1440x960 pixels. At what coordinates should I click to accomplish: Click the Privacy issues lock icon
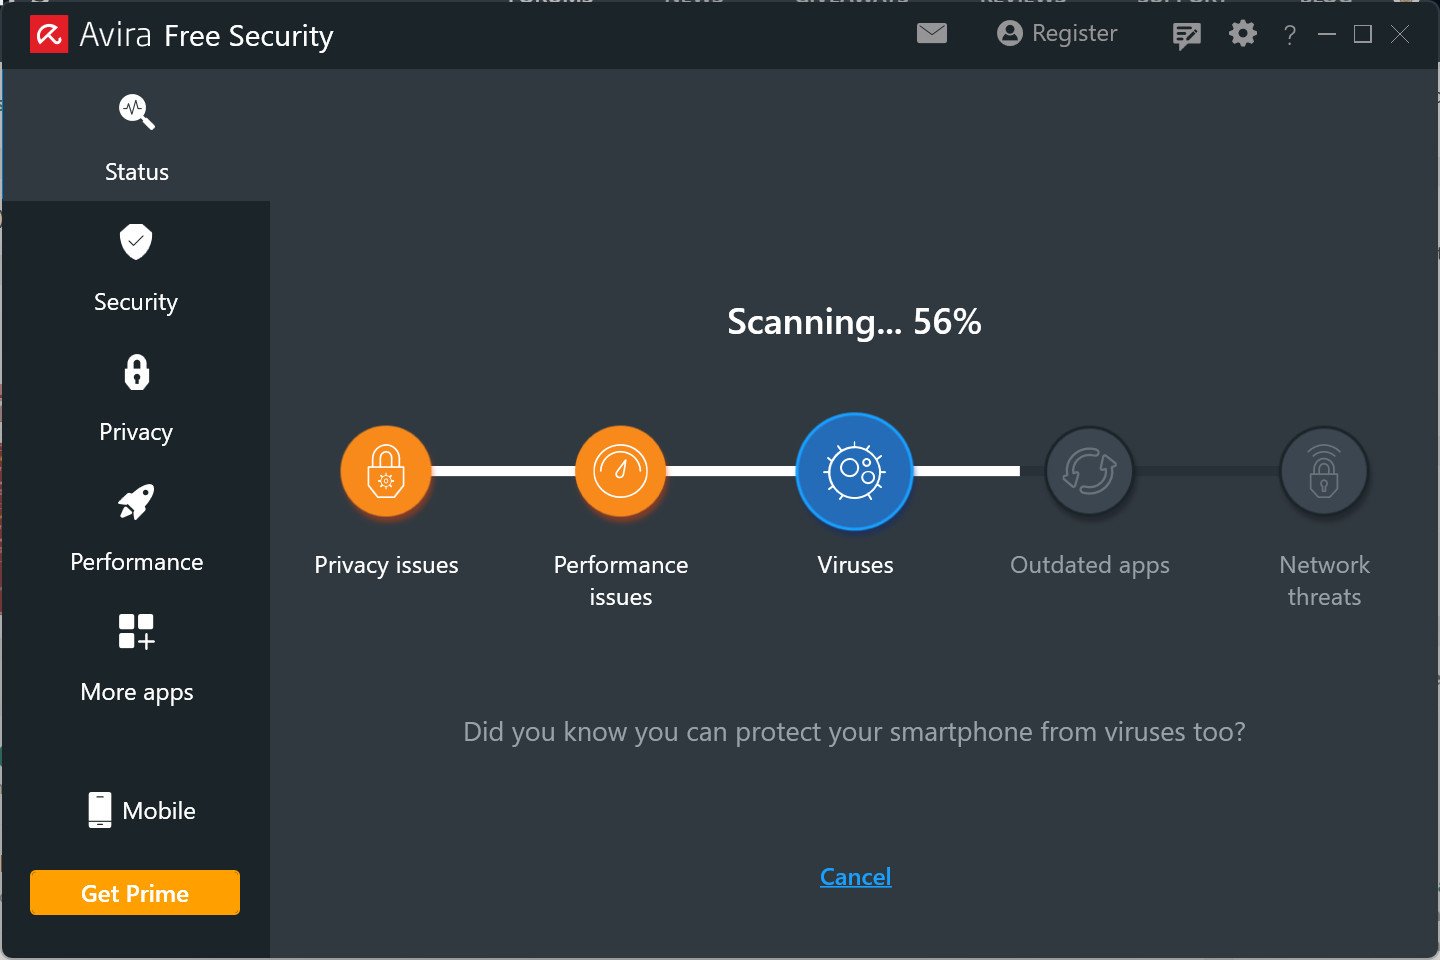[386, 471]
